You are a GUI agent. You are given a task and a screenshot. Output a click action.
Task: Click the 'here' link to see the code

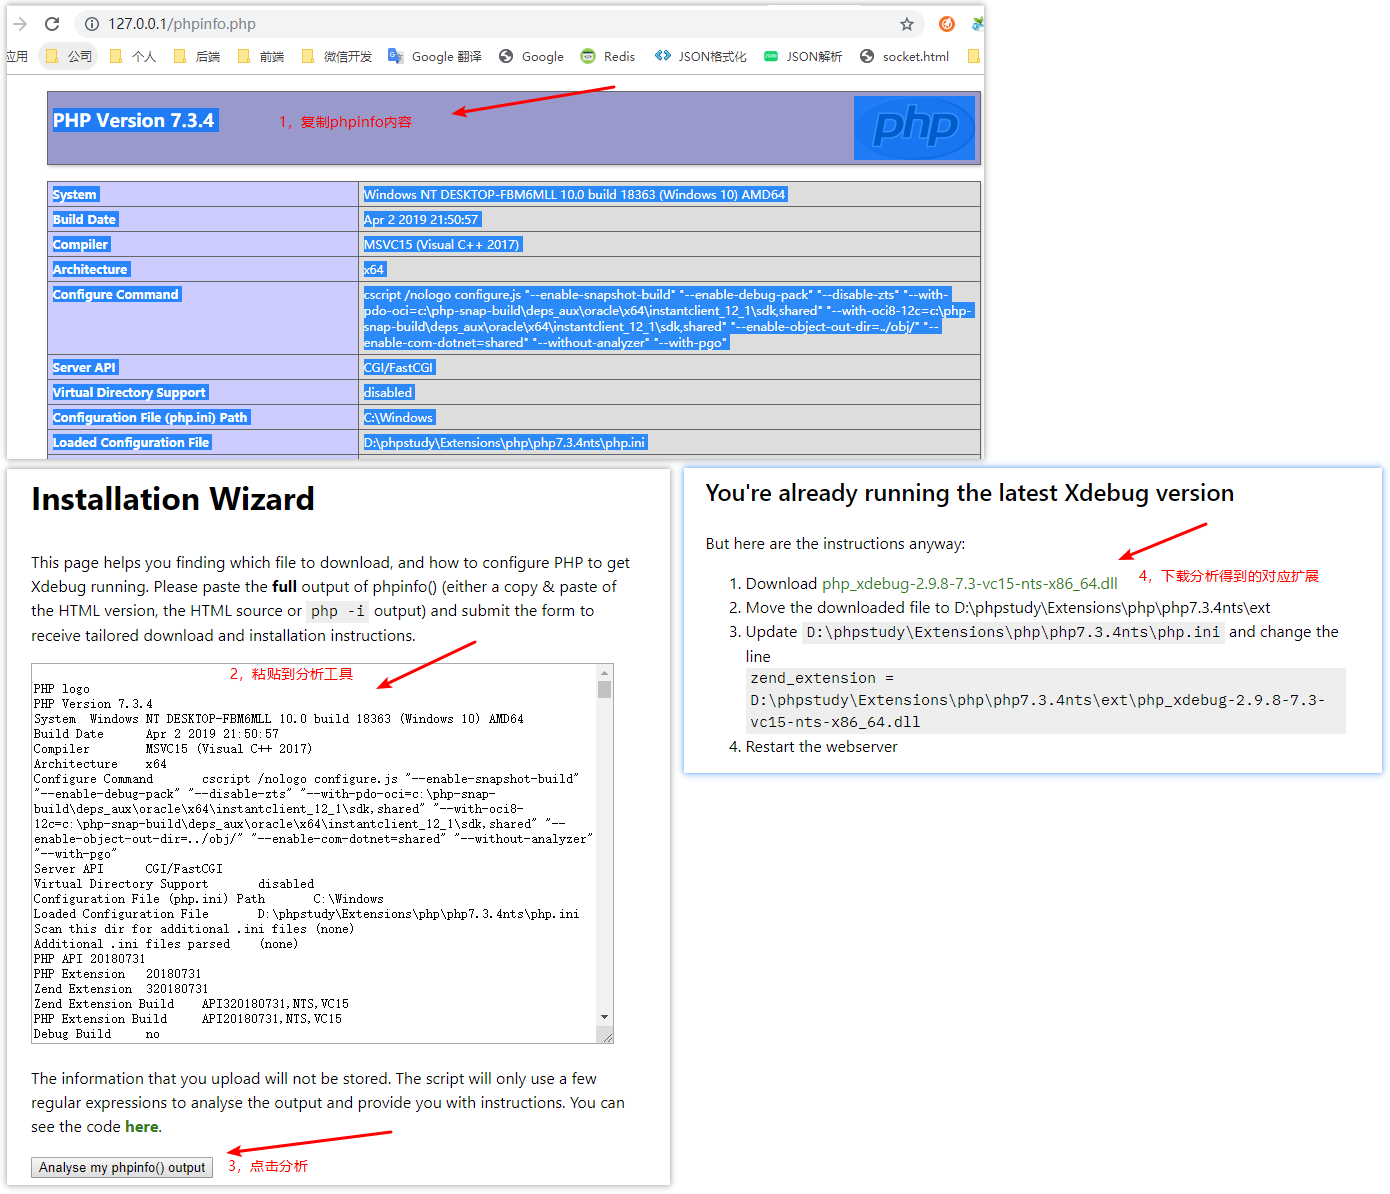pyautogui.click(x=141, y=1127)
